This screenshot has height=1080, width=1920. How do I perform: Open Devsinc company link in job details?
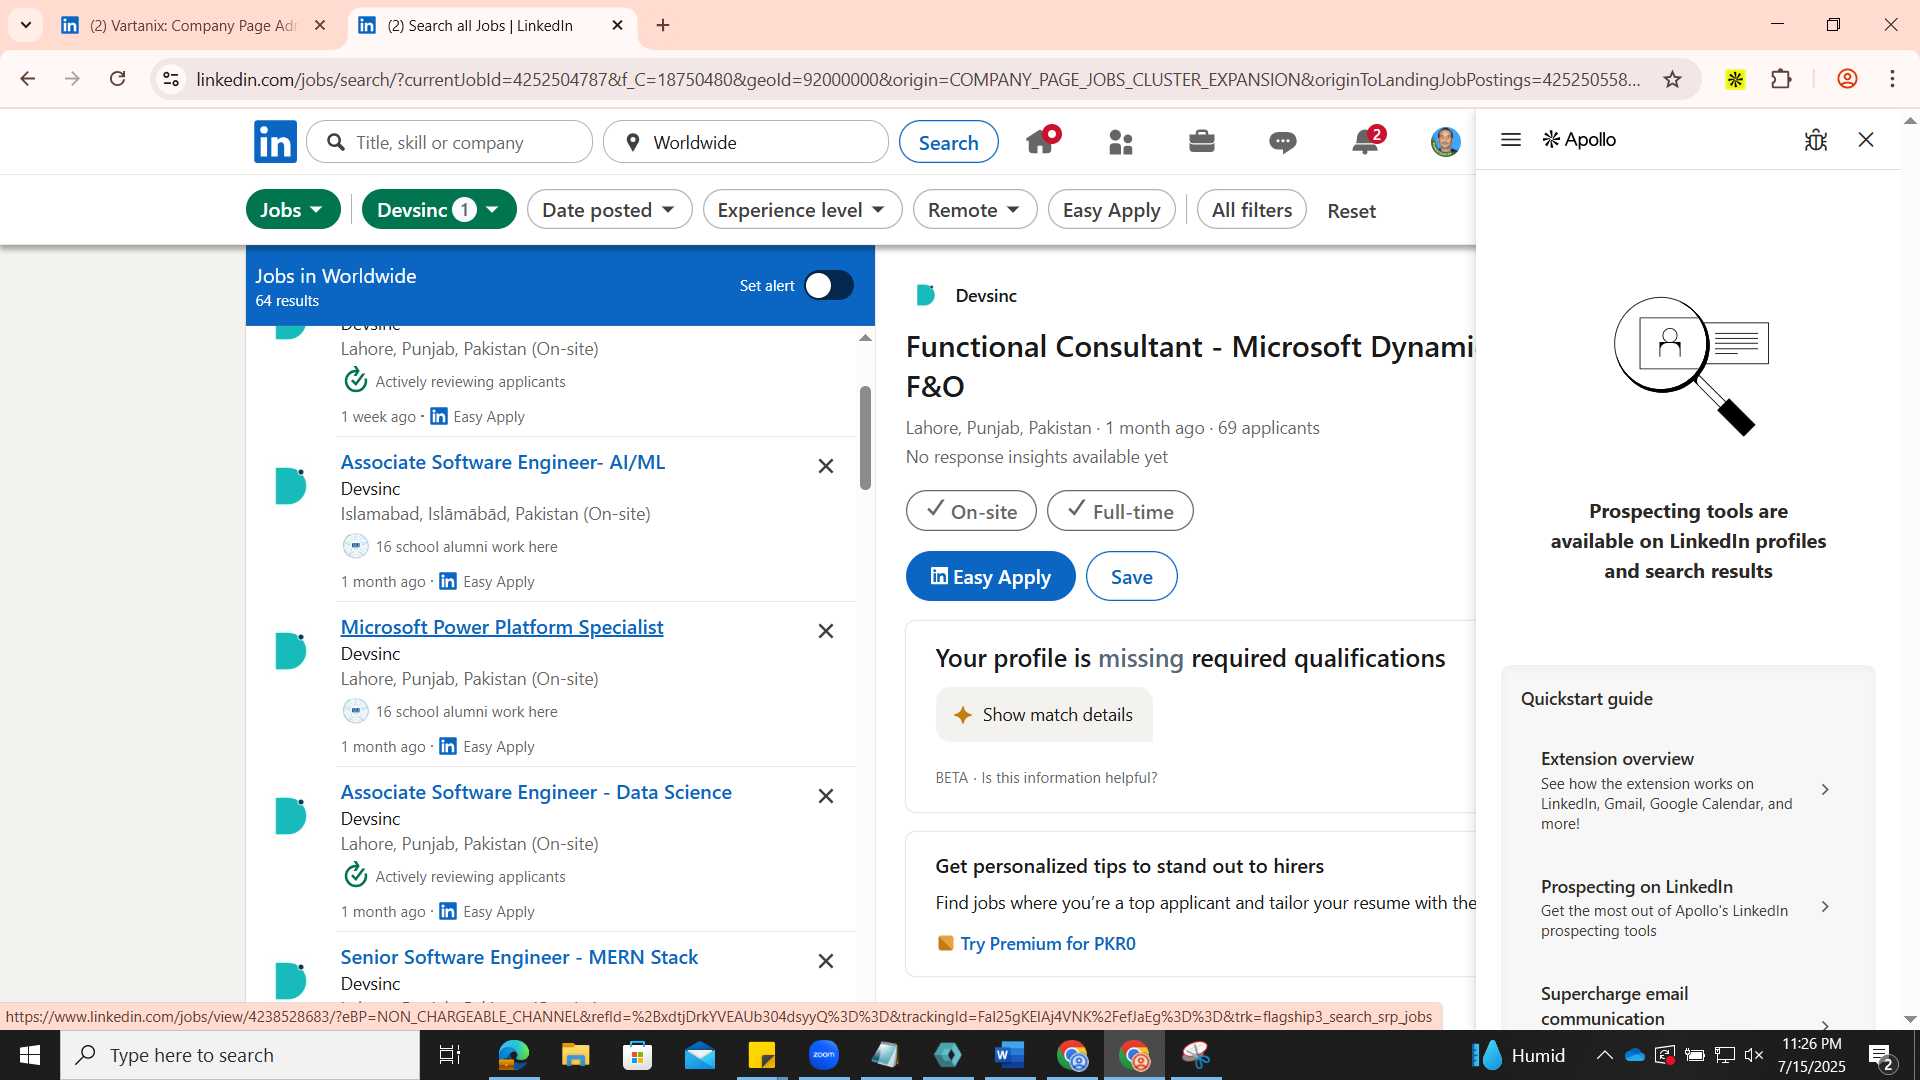pos(985,296)
